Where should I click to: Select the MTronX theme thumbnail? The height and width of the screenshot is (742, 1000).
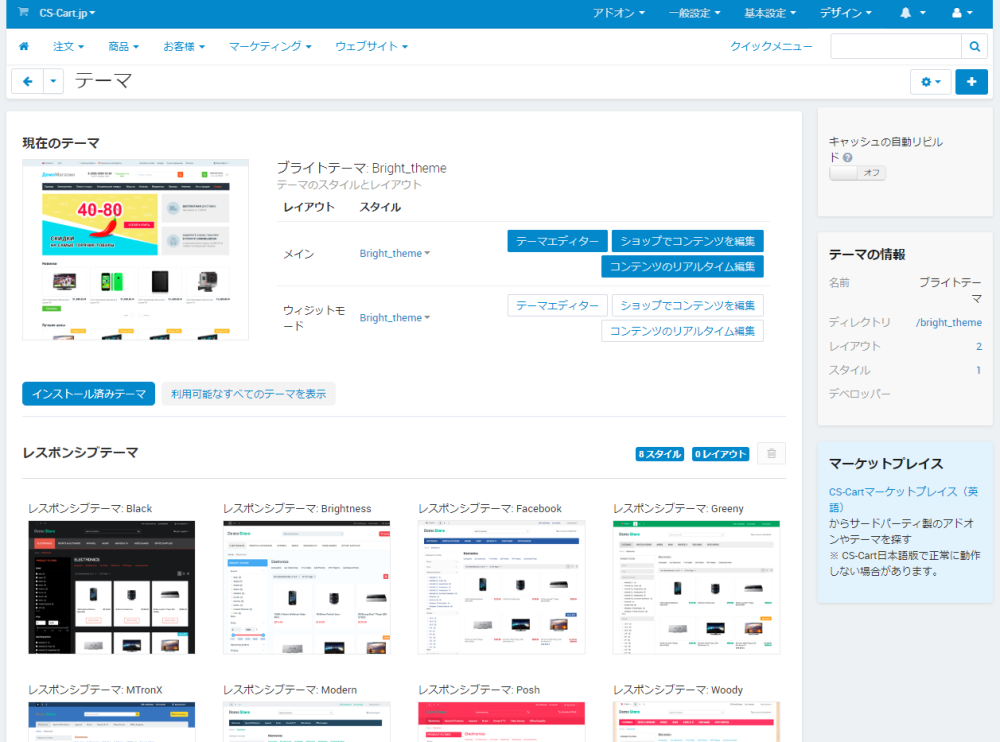[112, 722]
